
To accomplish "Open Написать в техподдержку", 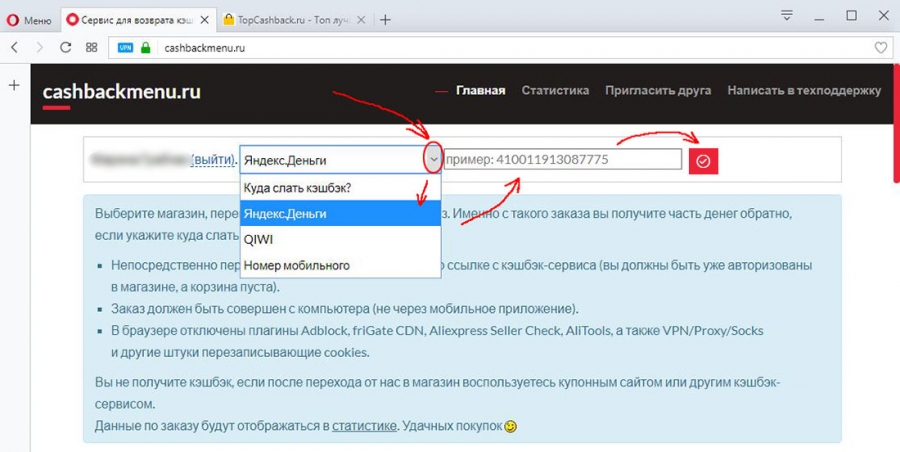I will (804, 91).
